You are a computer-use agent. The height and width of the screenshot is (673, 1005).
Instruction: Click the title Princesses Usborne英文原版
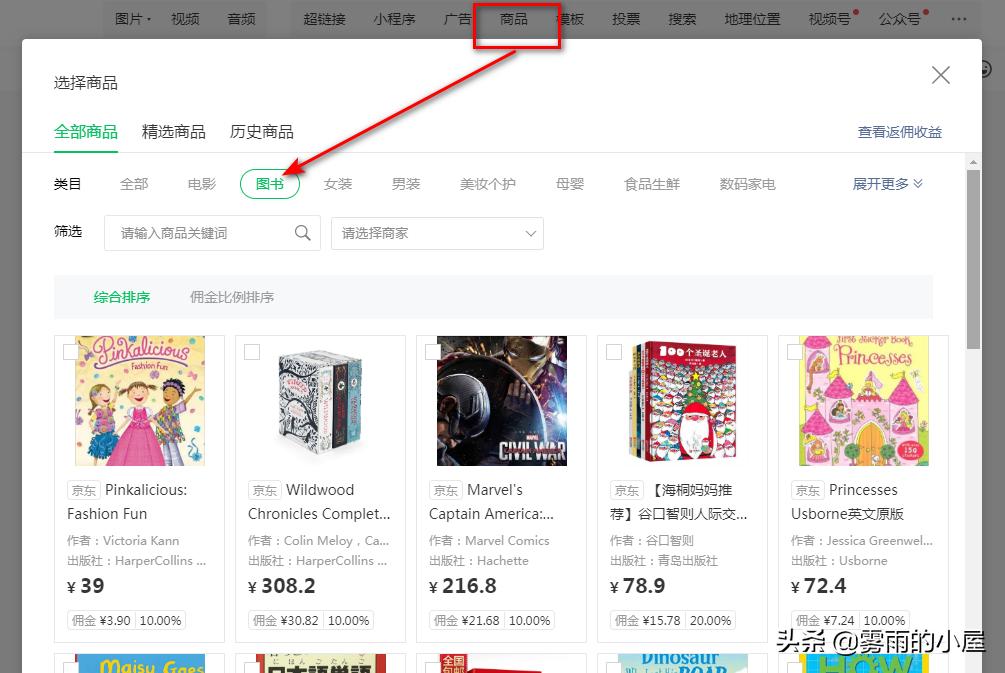pyautogui.click(x=847, y=502)
